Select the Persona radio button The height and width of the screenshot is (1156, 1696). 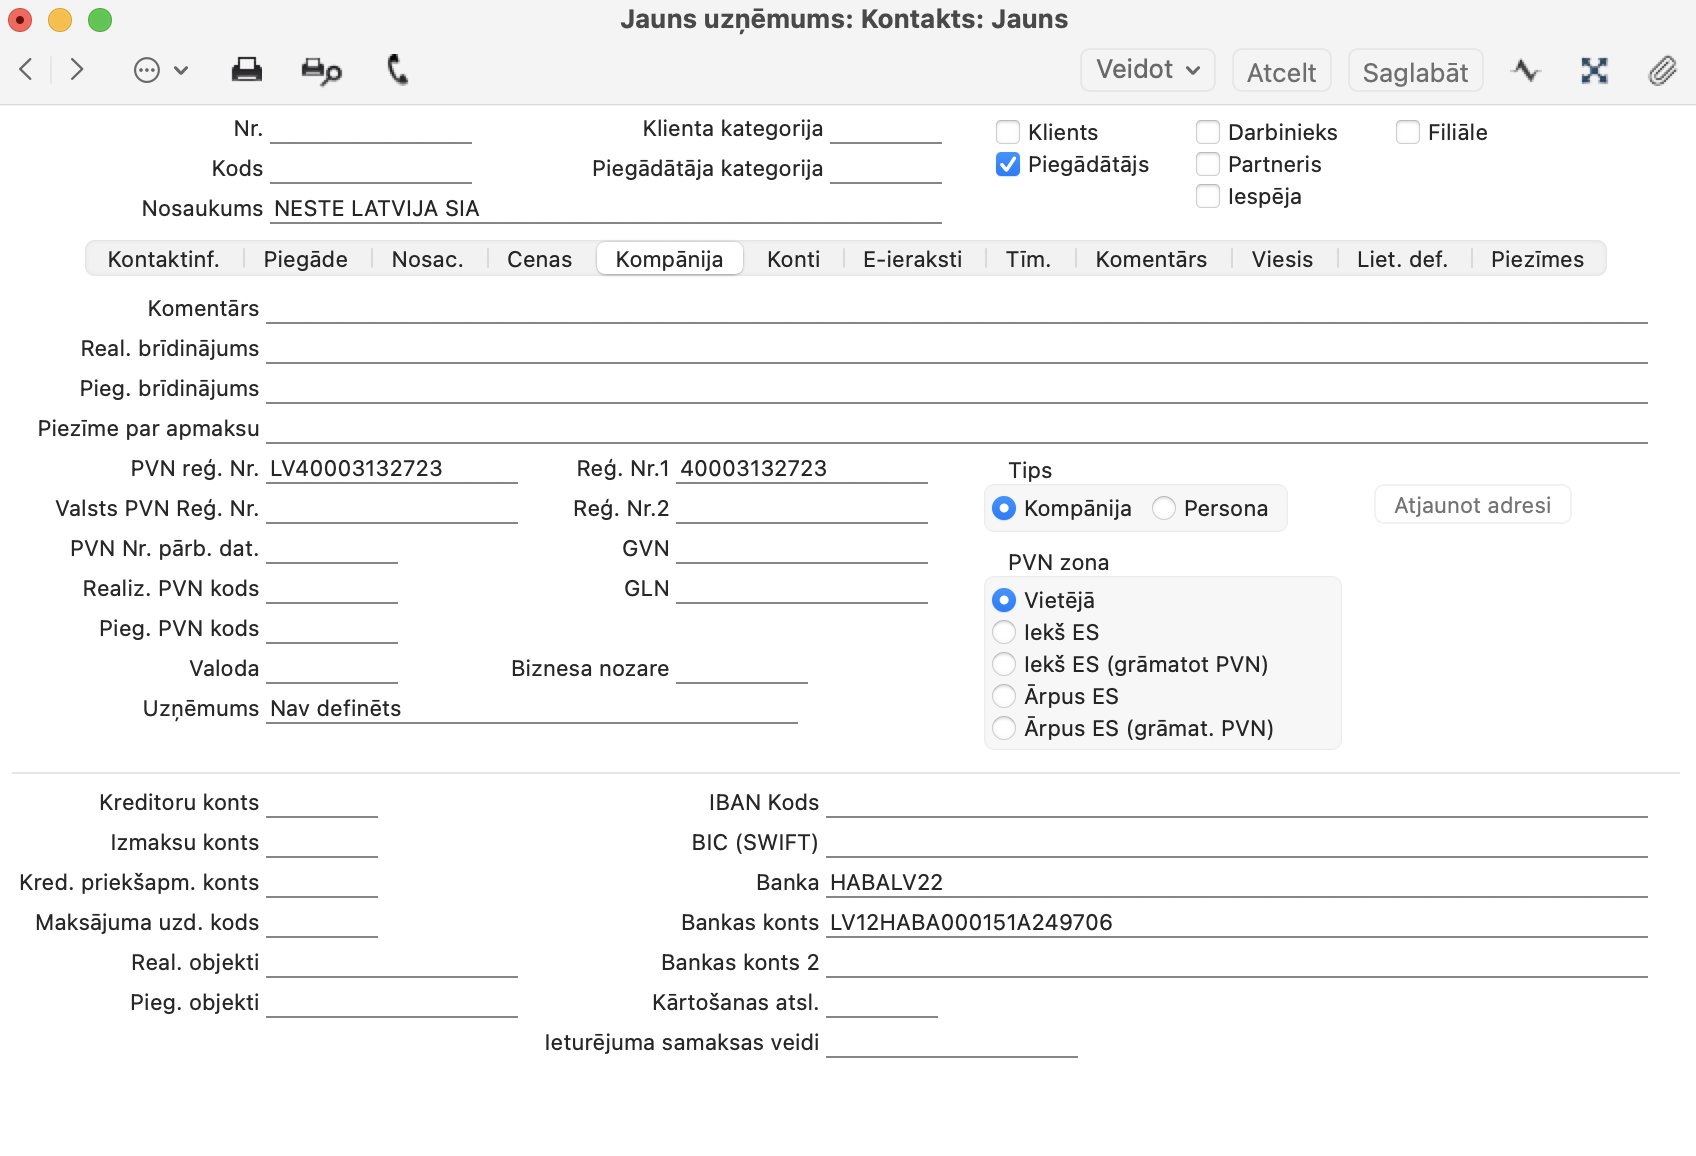1164,508
